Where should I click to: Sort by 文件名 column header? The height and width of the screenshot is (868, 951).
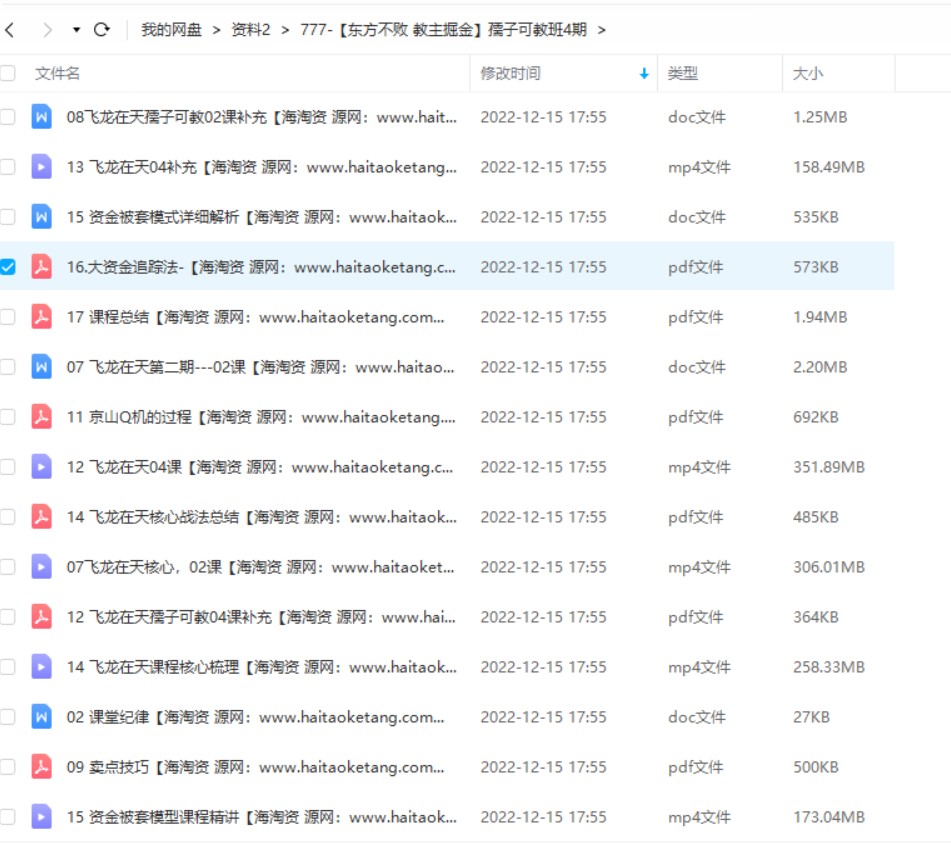pos(57,73)
